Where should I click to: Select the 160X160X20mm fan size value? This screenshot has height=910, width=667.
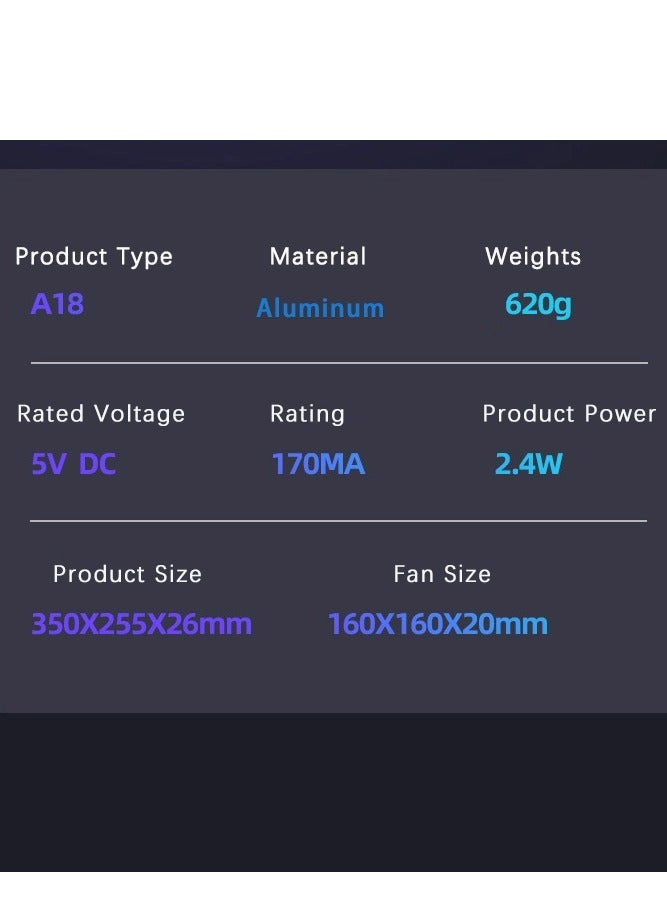pyautogui.click(x=438, y=624)
